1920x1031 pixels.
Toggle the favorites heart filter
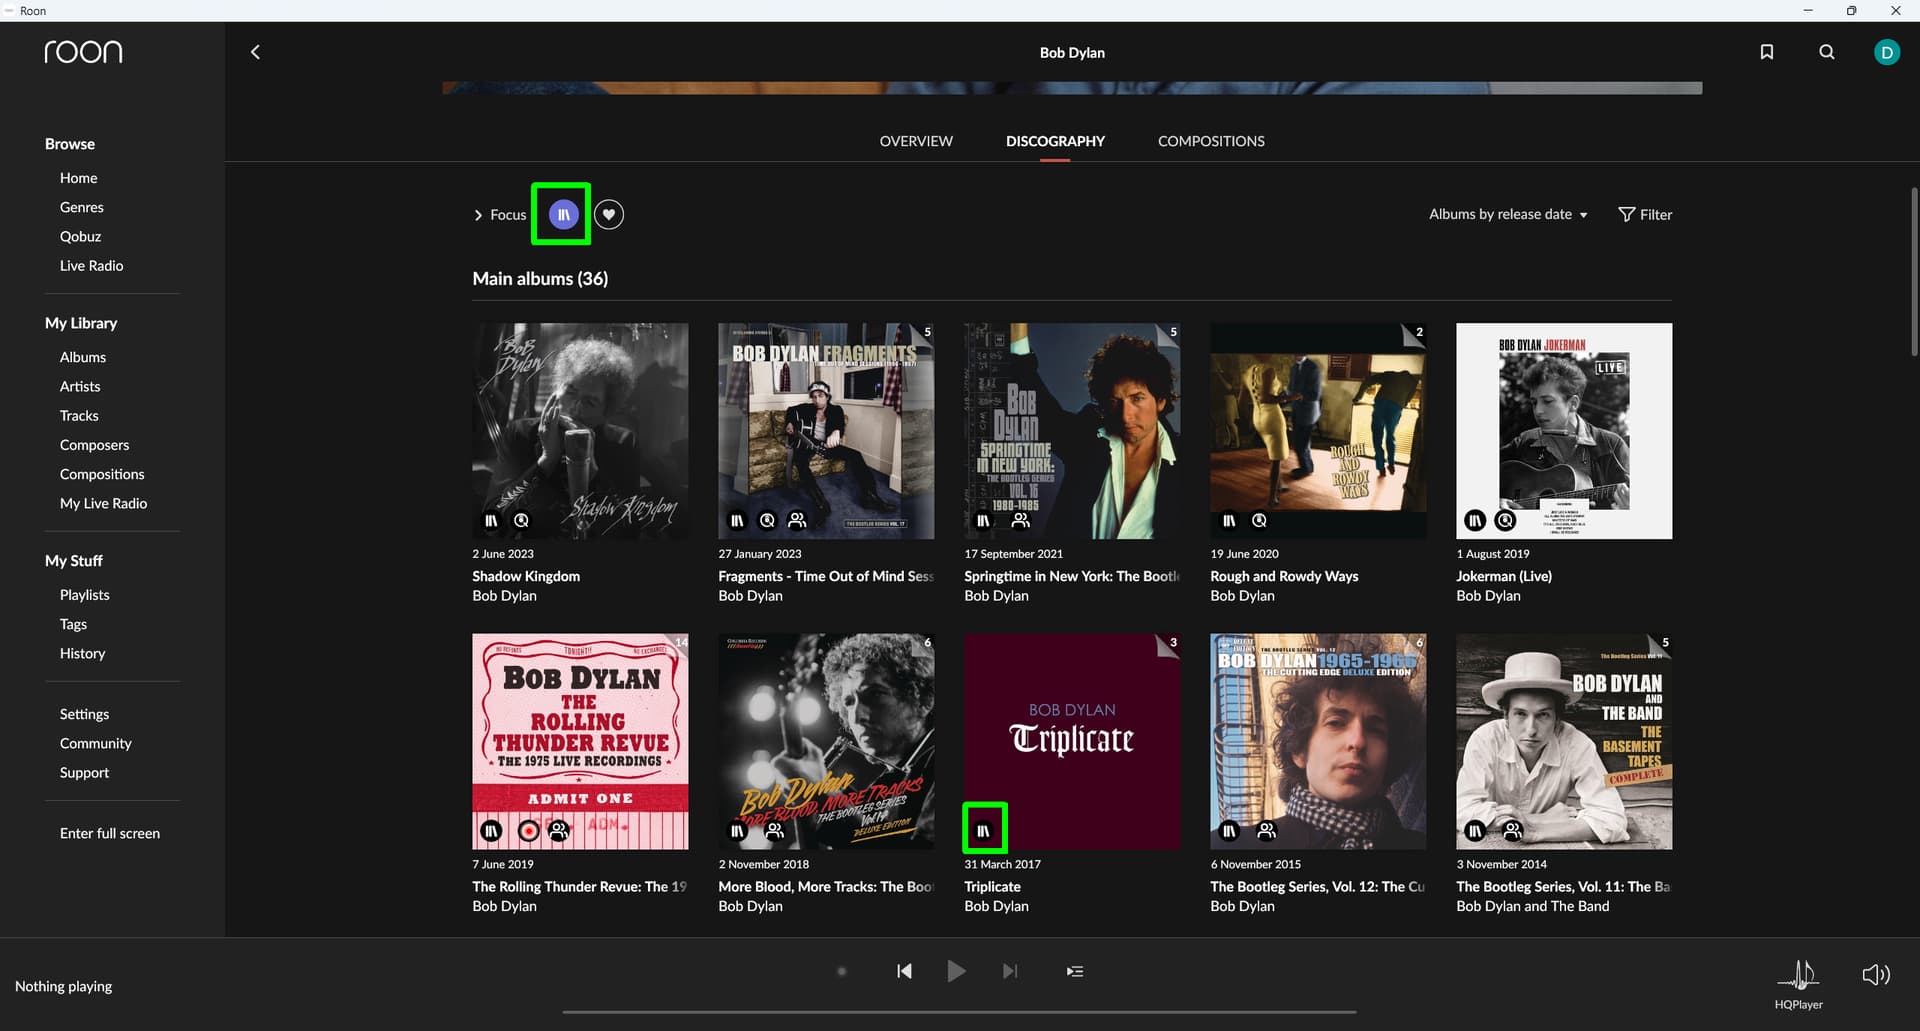tap(608, 214)
